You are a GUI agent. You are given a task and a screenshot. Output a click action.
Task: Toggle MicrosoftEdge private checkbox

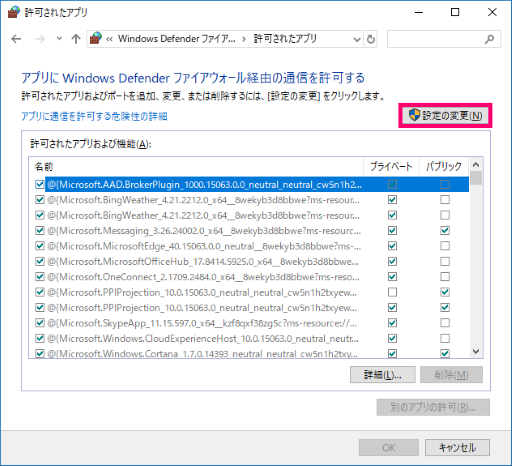click(392, 246)
